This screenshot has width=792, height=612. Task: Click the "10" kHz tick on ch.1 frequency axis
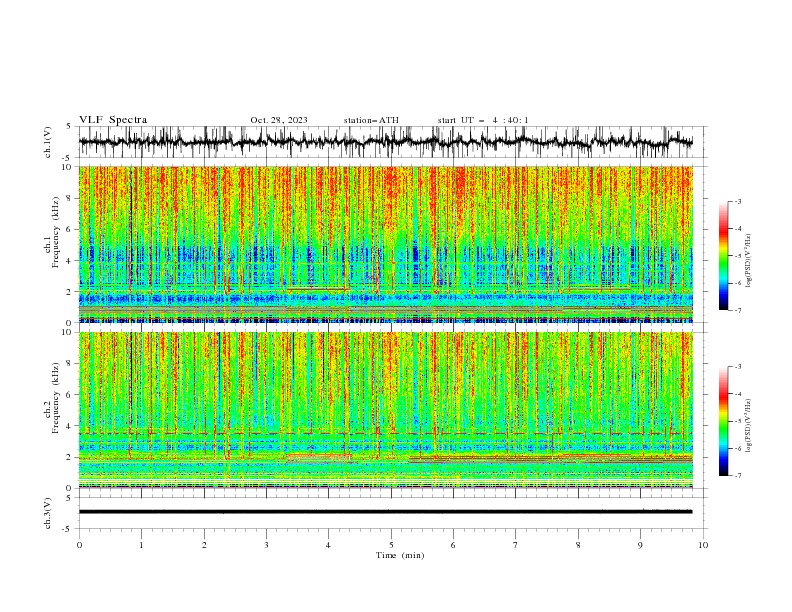coord(68,167)
